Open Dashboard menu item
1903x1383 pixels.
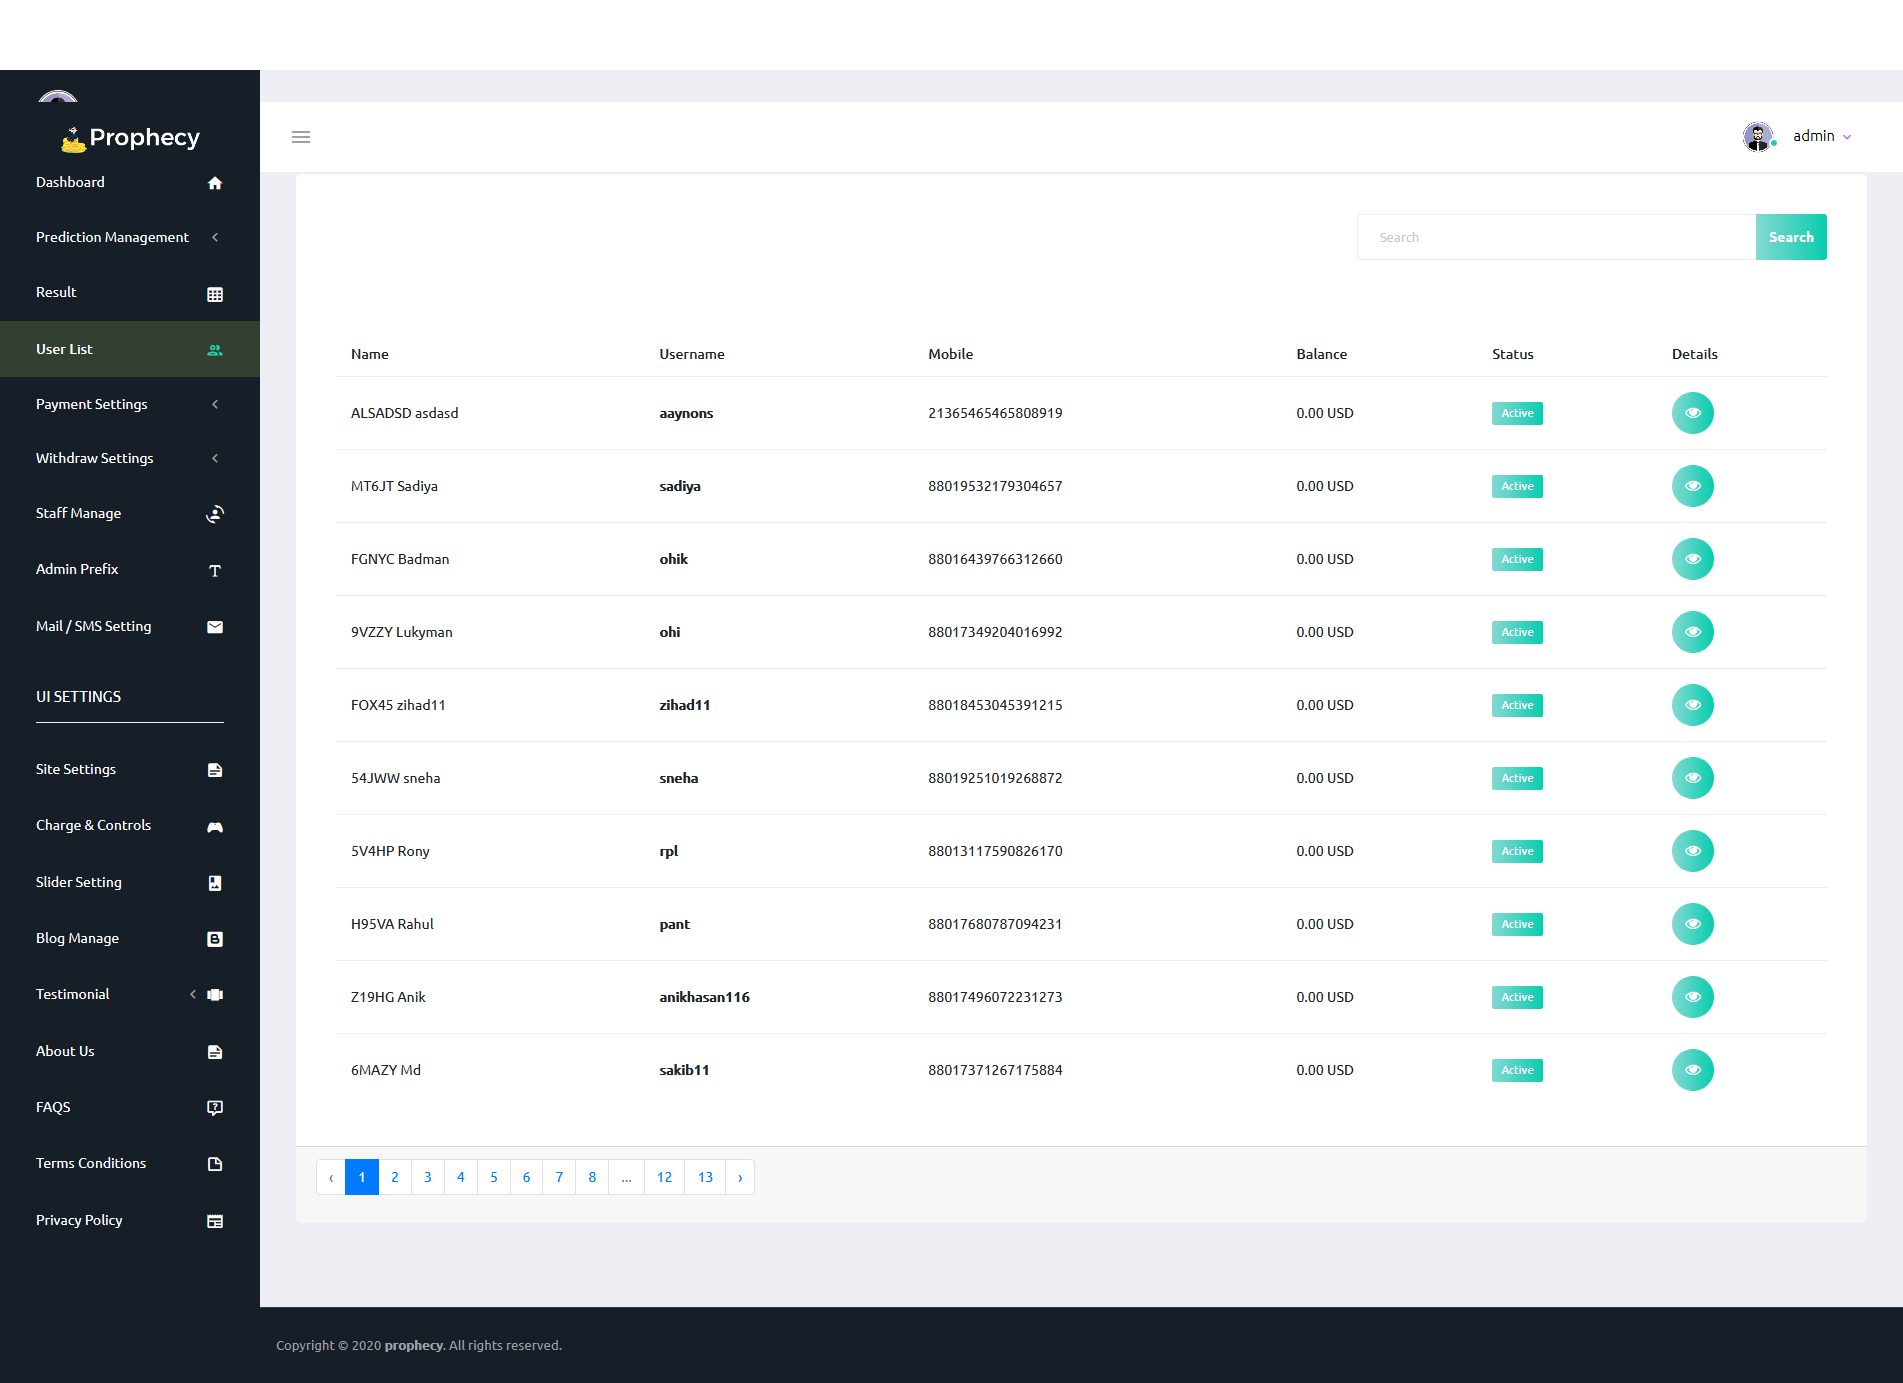point(130,182)
